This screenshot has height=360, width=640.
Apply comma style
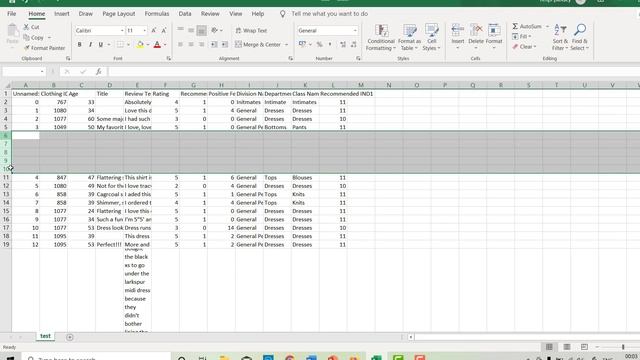pyautogui.click(x=330, y=44)
